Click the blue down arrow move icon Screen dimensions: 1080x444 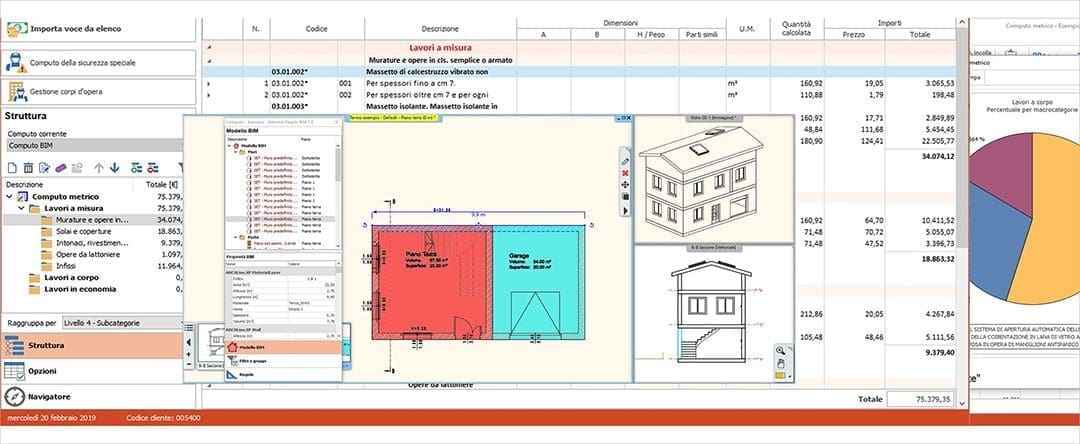point(114,167)
